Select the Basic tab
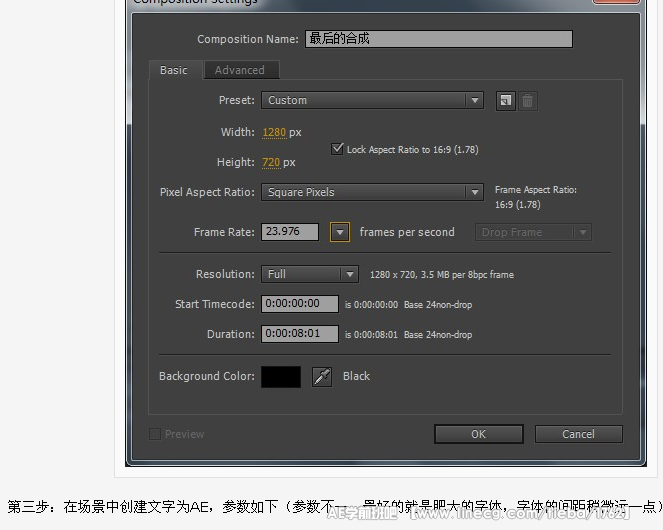663x530 pixels. point(174,70)
